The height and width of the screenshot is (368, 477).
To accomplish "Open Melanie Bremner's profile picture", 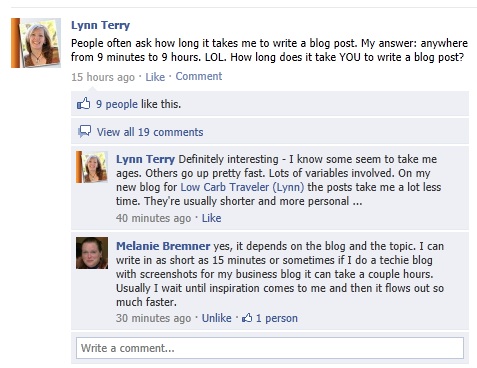I will point(92,253).
